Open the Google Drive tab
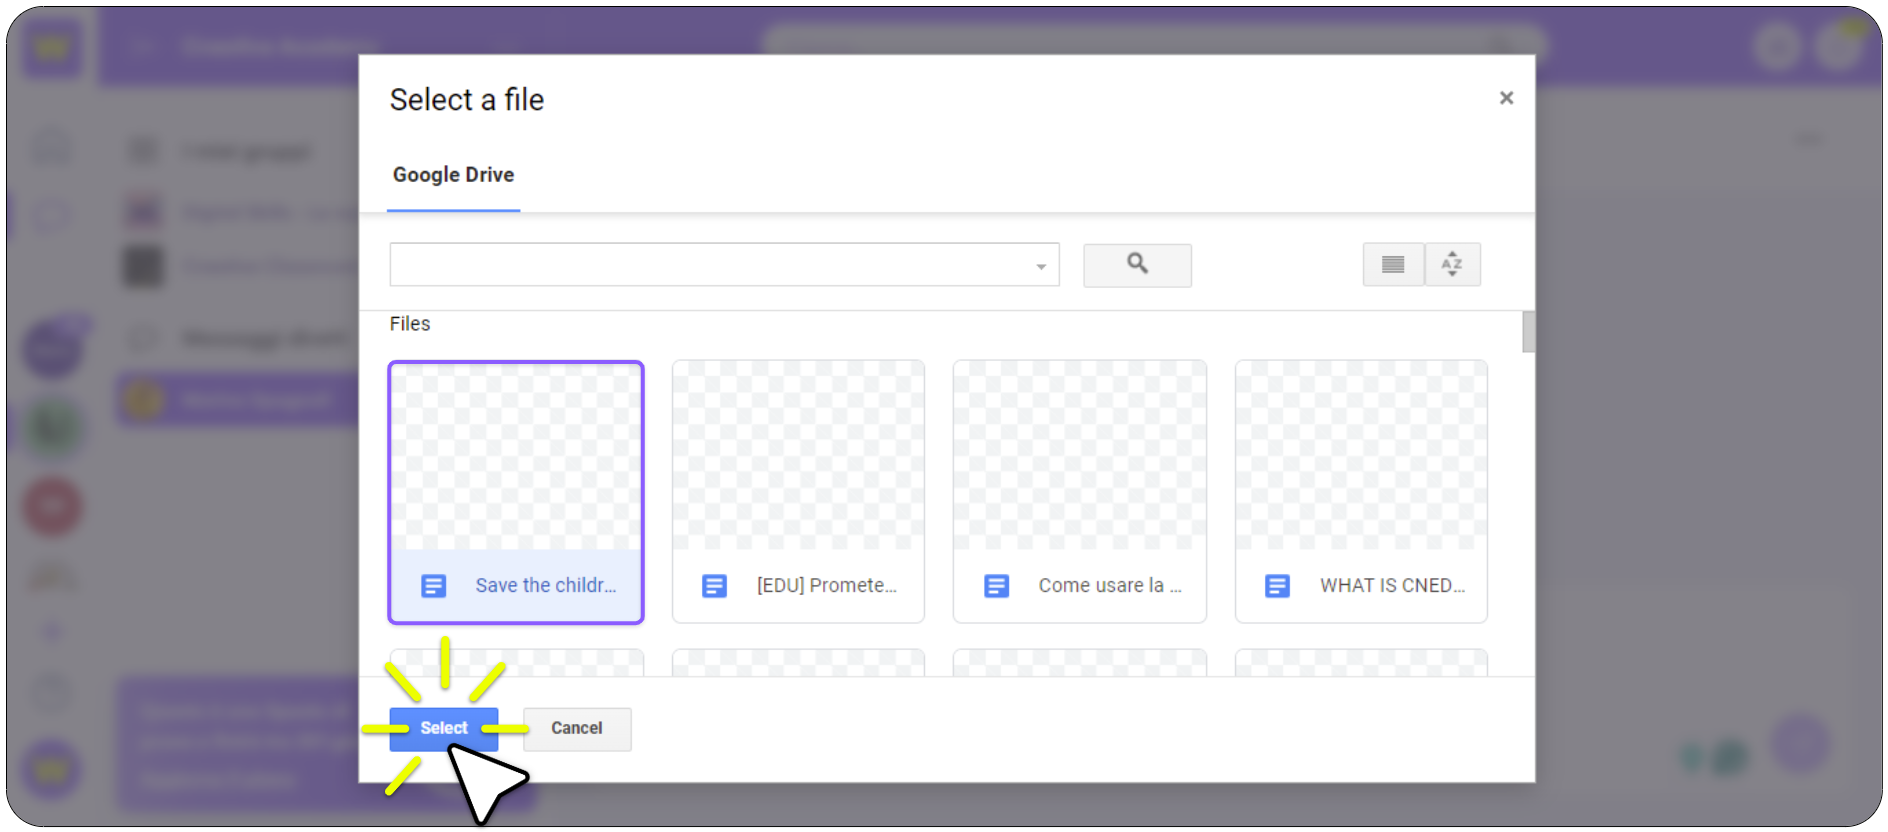Viewport: 1888px width, 832px height. [453, 175]
